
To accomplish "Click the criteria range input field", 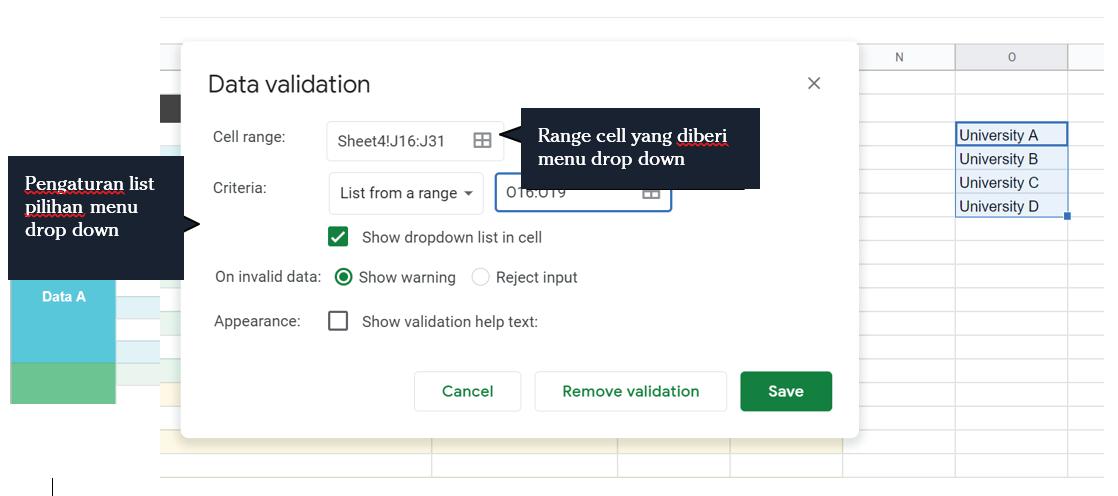I will (583, 193).
